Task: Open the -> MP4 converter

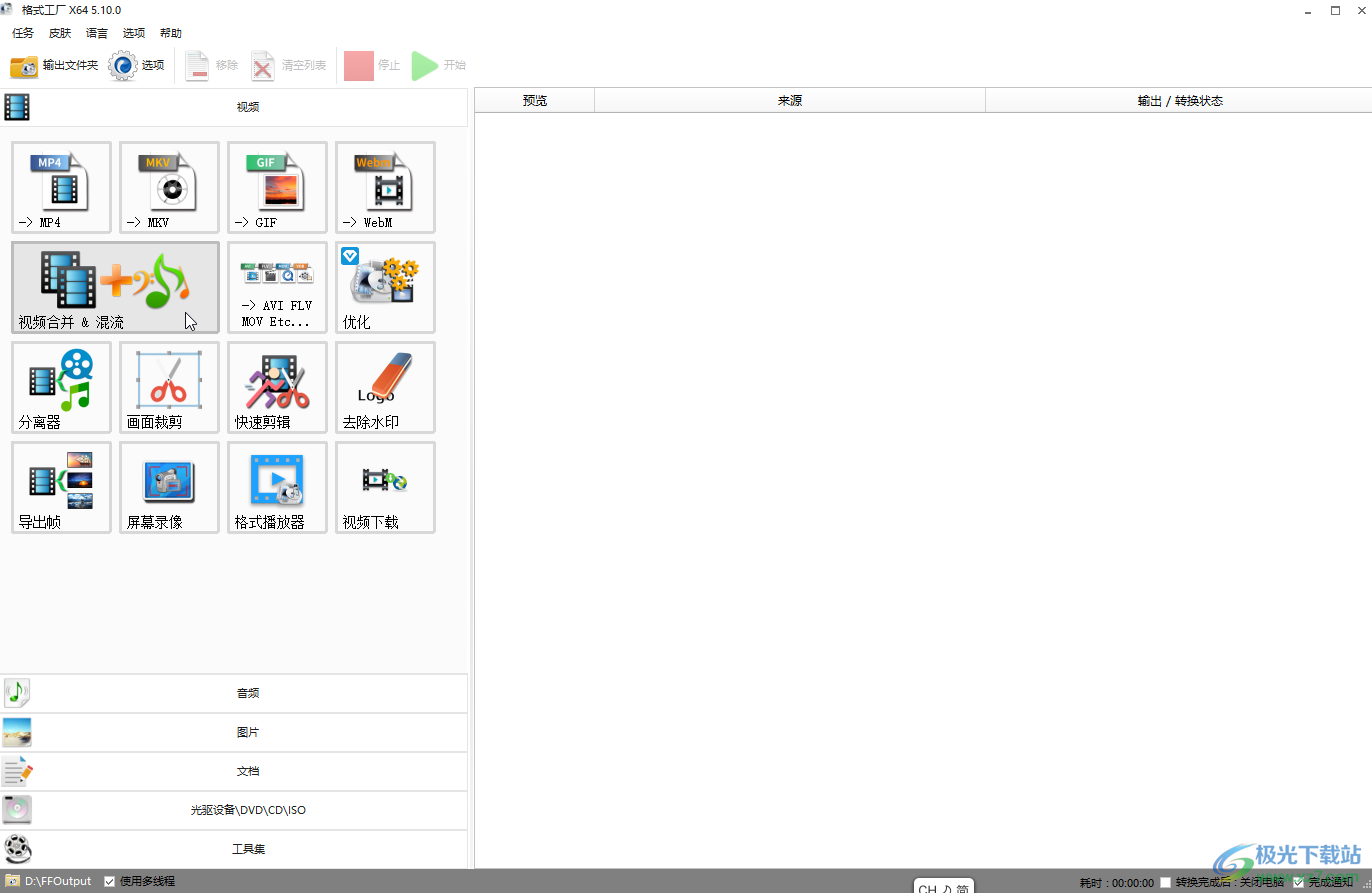Action: coord(61,187)
